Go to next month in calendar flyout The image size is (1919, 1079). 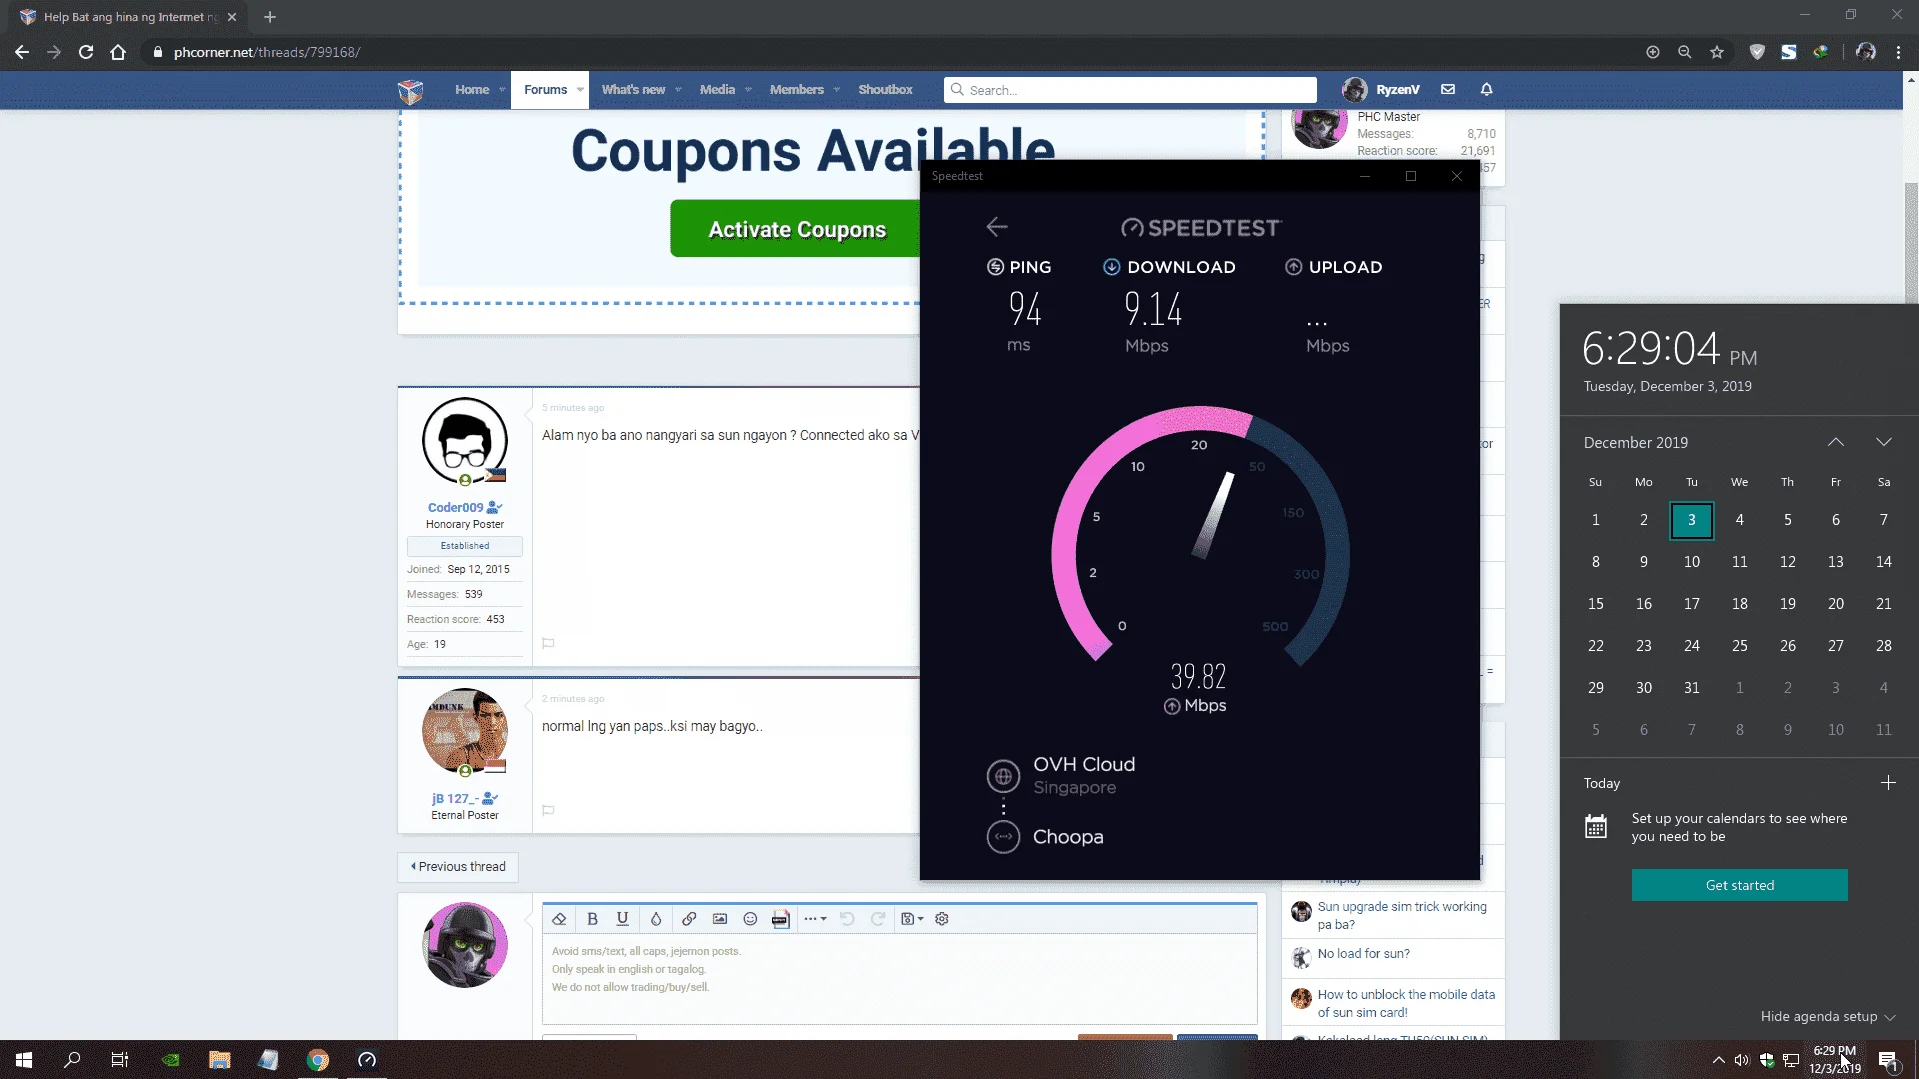coord(1884,442)
